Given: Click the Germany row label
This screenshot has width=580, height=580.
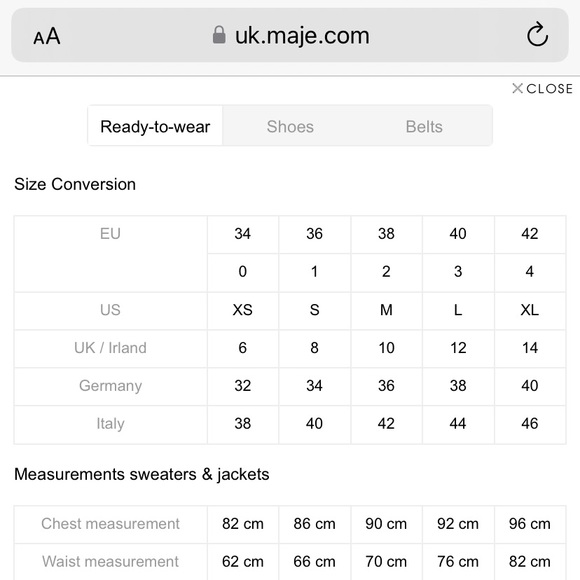Looking at the screenshot, I should [110, 386].
